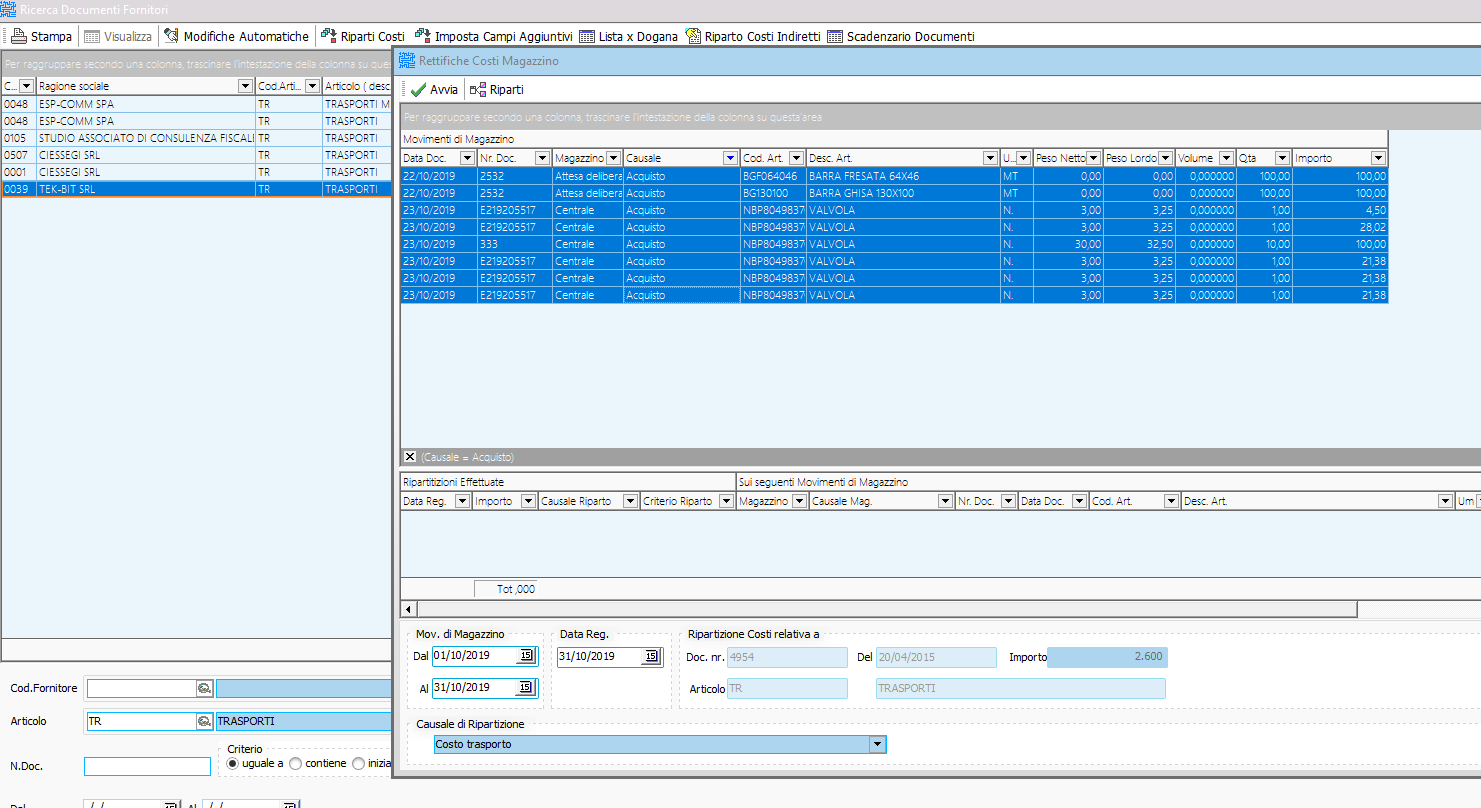Open calendar picker for Data Reg.
The height and width of the screenshot is (808, 1481).
coord(651,656)
